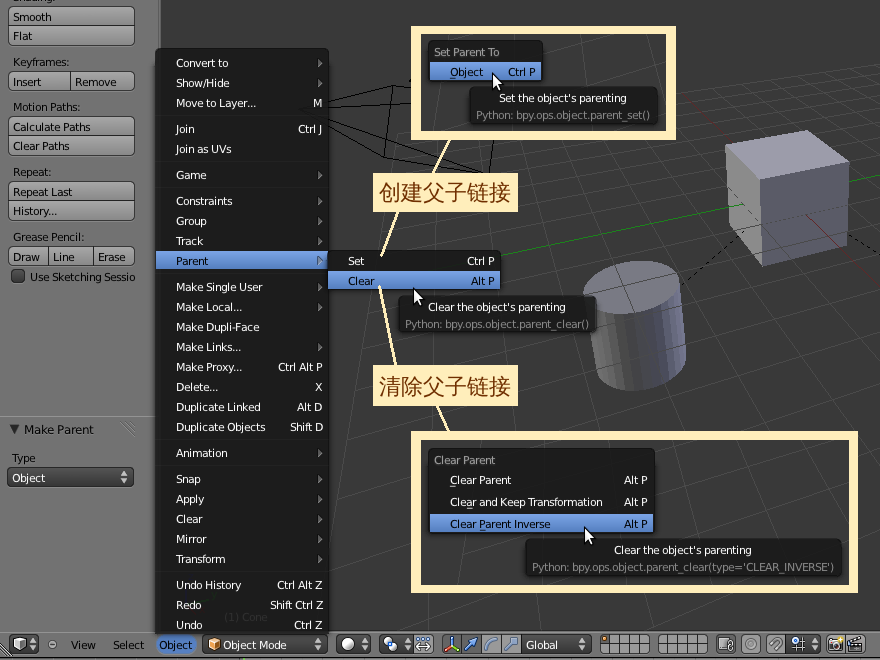
Task: Toggle manipulate object centers only icon
Action: [x=423, y=644]
